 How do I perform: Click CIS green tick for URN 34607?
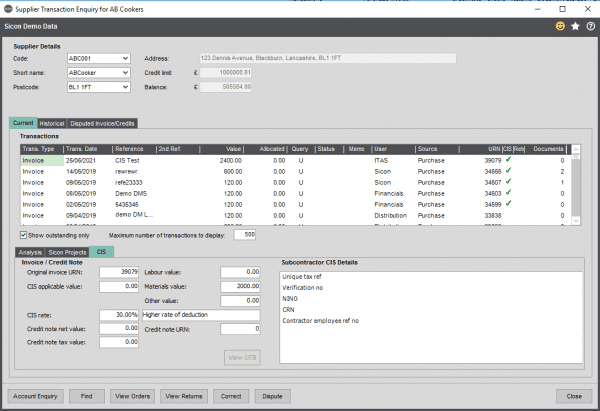(508, 182)
